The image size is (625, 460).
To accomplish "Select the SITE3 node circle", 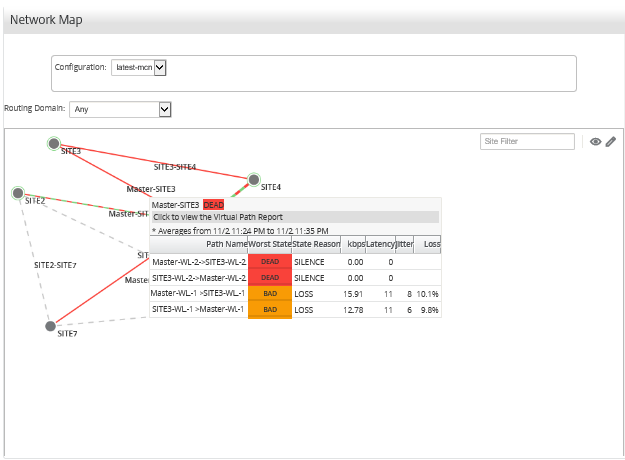I will [54, 143].
